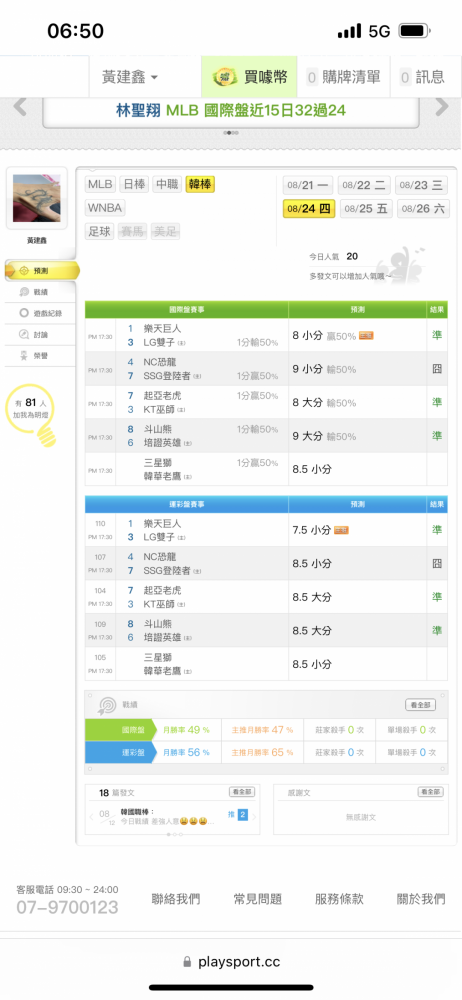Choose the 08/25 五 date button
The height and width of the screenshot is (1000, 462).
tap(366, 209)
